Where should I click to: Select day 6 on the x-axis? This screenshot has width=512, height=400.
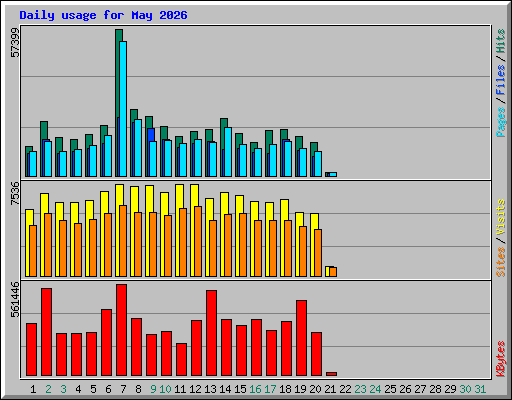[108, 389]
